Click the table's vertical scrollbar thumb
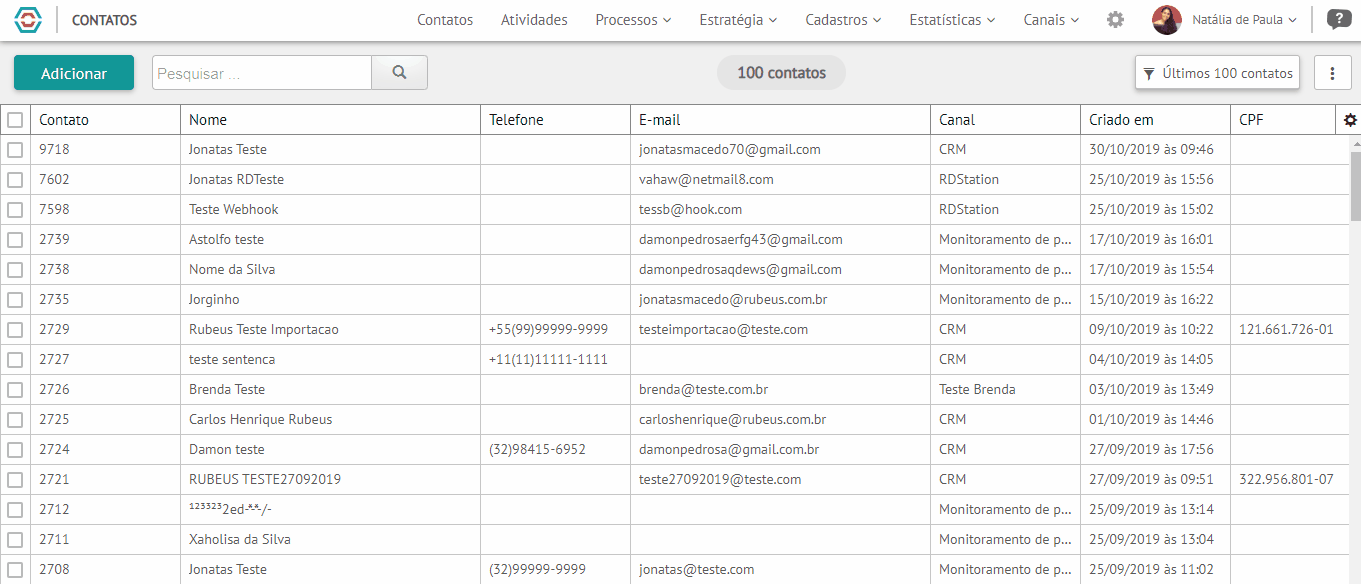Viewport: 1361px width, 584px height. pyautogui.click(x=1356, y=185)
